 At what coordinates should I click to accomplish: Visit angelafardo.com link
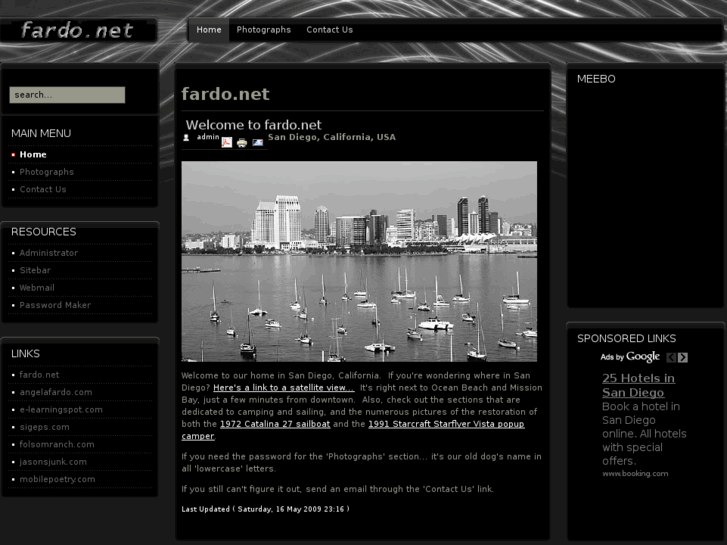pyautogui.click(x=56, y=392)
